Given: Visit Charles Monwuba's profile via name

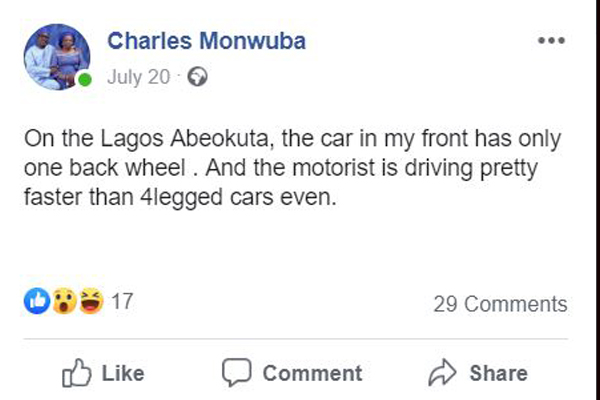Looking at the screenshot, I should (x=206, y=41).
